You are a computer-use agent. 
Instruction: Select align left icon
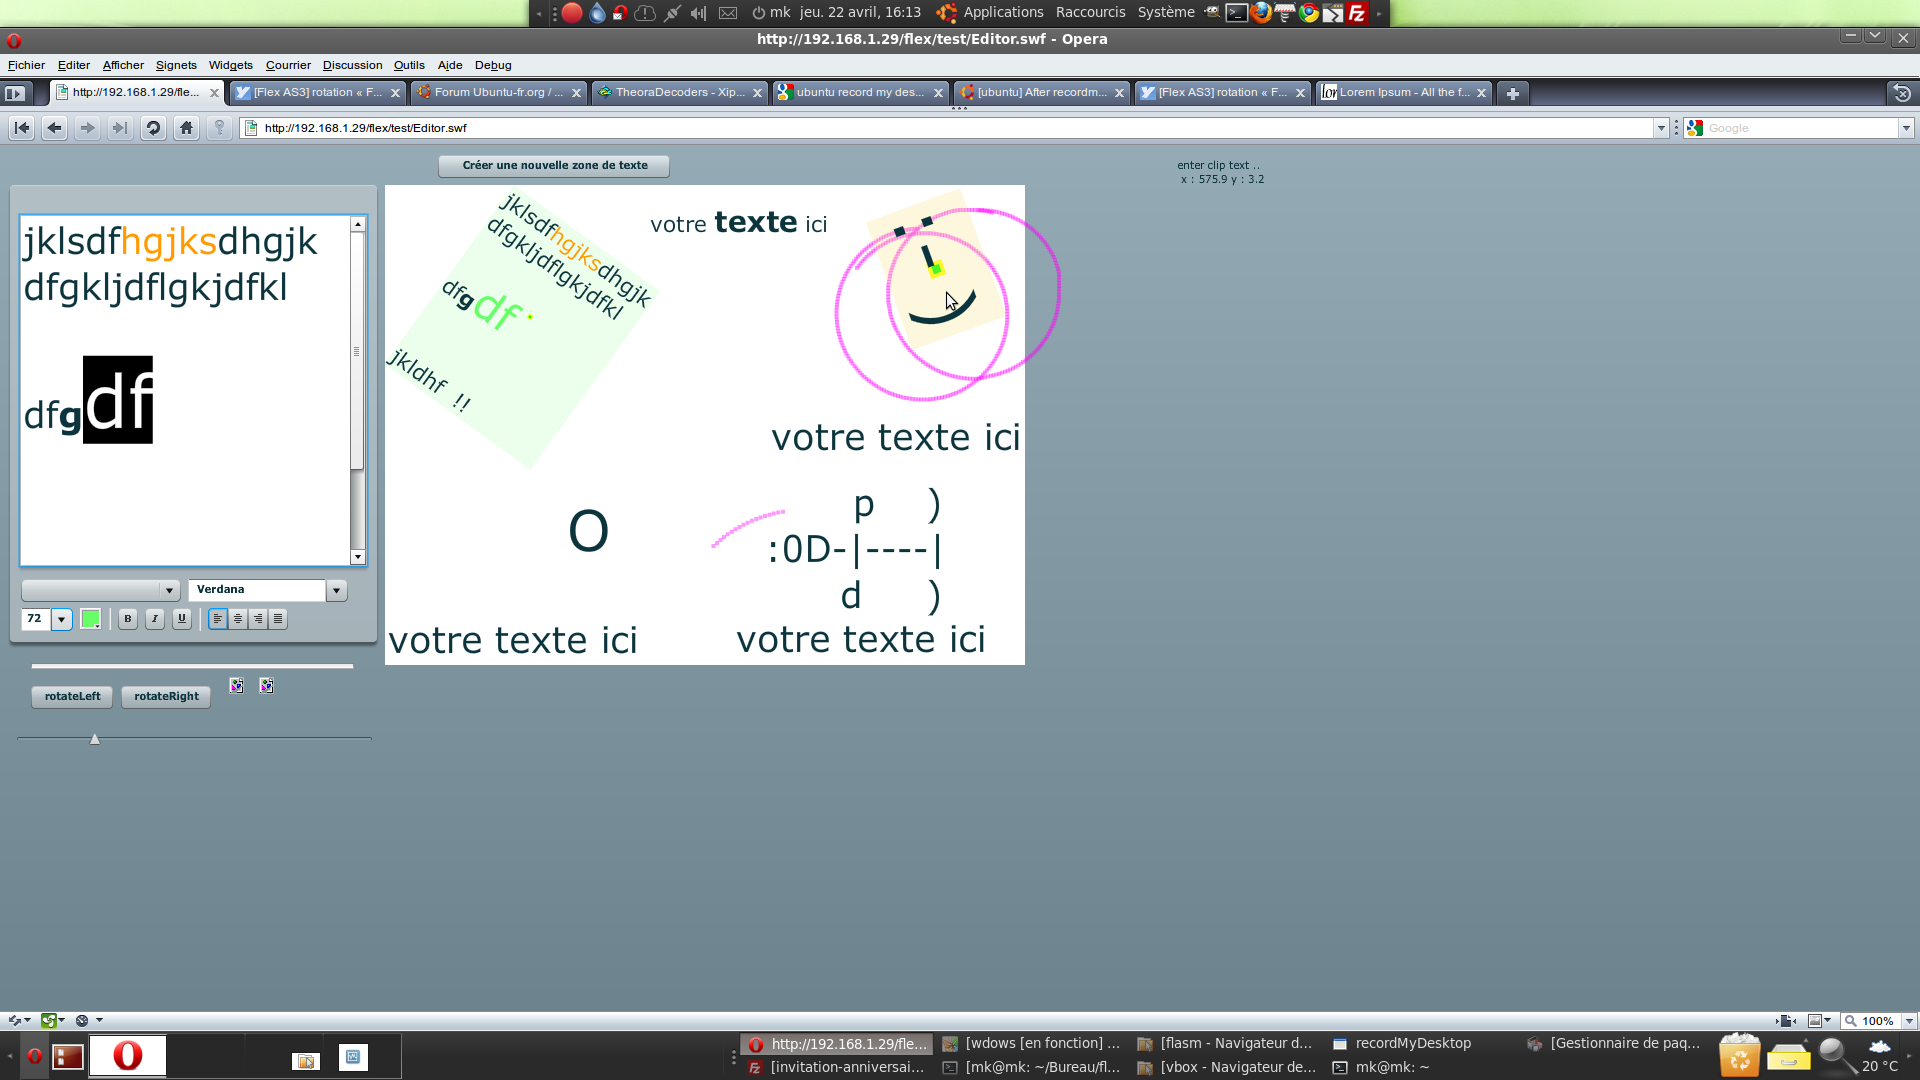point(217,619)
